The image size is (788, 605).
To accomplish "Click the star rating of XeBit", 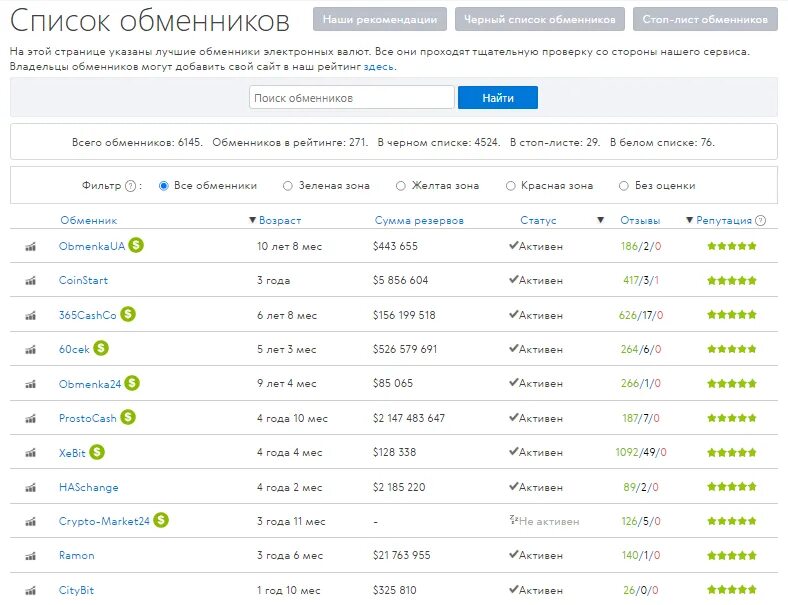I will pyautogui.click(x=732, y=452).
